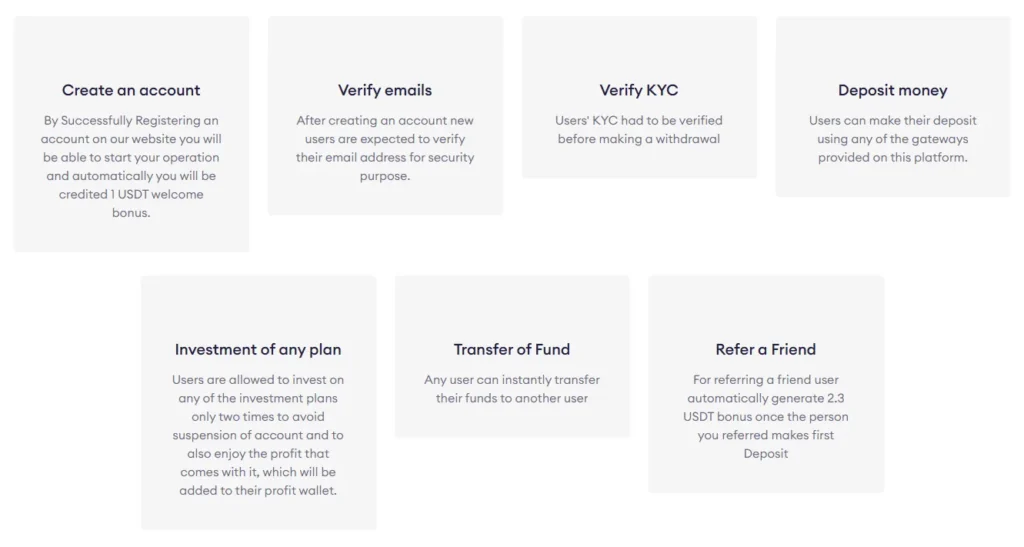Viewport: 1024px width, 547px height.
Task: Click the "Refer a Friend" card title
Action: [x=766, y=349]
